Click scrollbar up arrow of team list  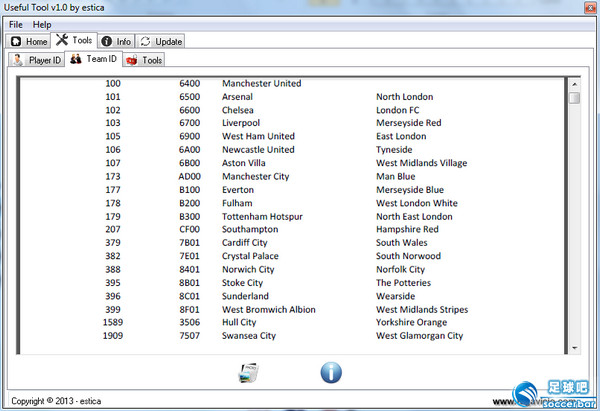pos(574,84)
